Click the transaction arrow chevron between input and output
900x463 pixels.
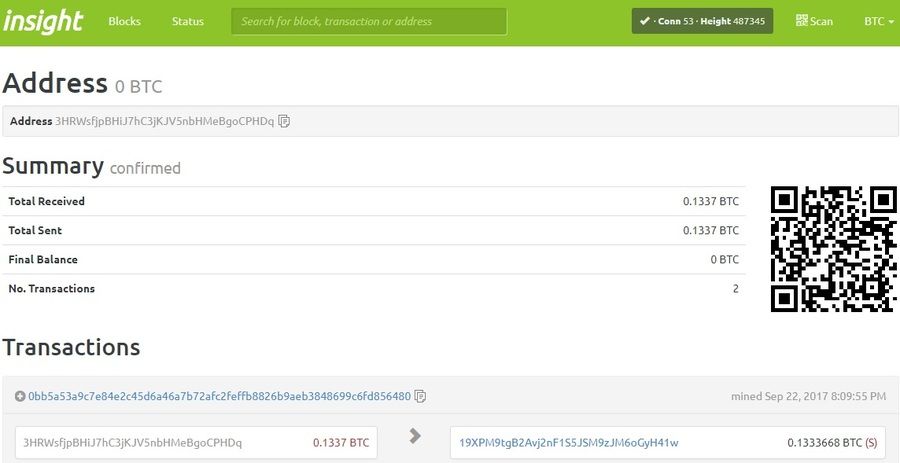pos(414,436)
